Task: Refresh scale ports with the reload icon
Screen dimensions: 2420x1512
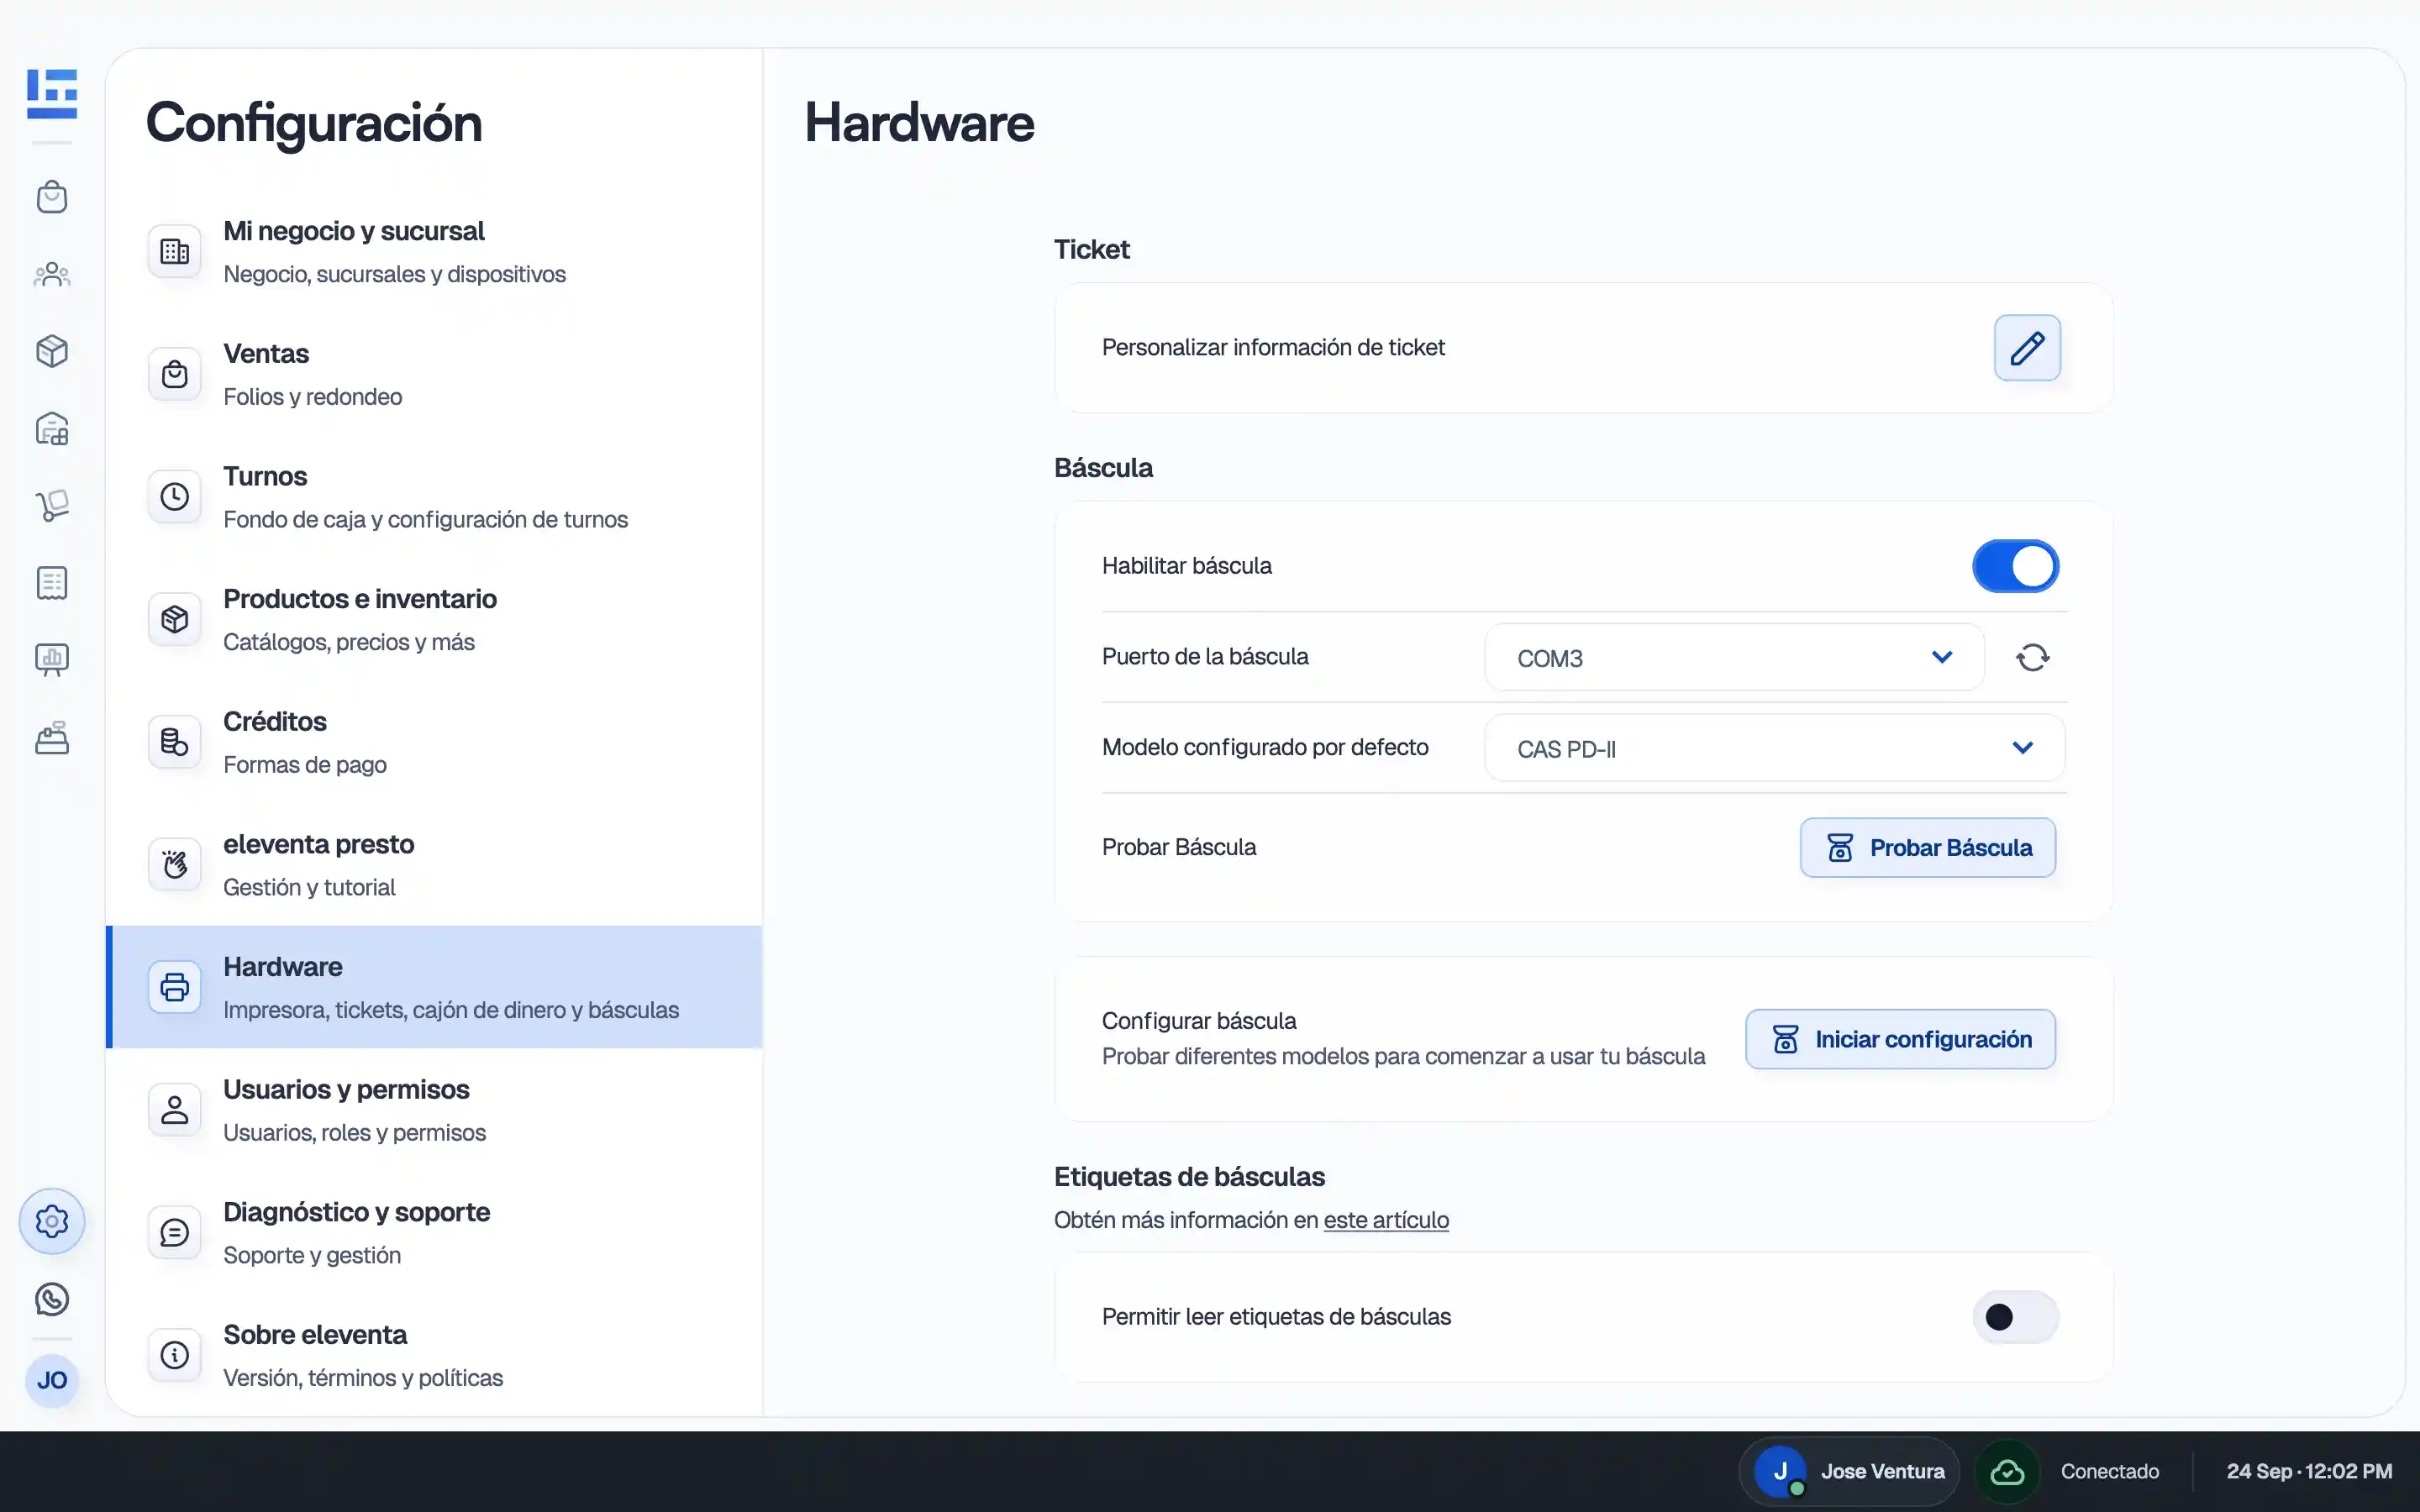Action: [2032, 657]
